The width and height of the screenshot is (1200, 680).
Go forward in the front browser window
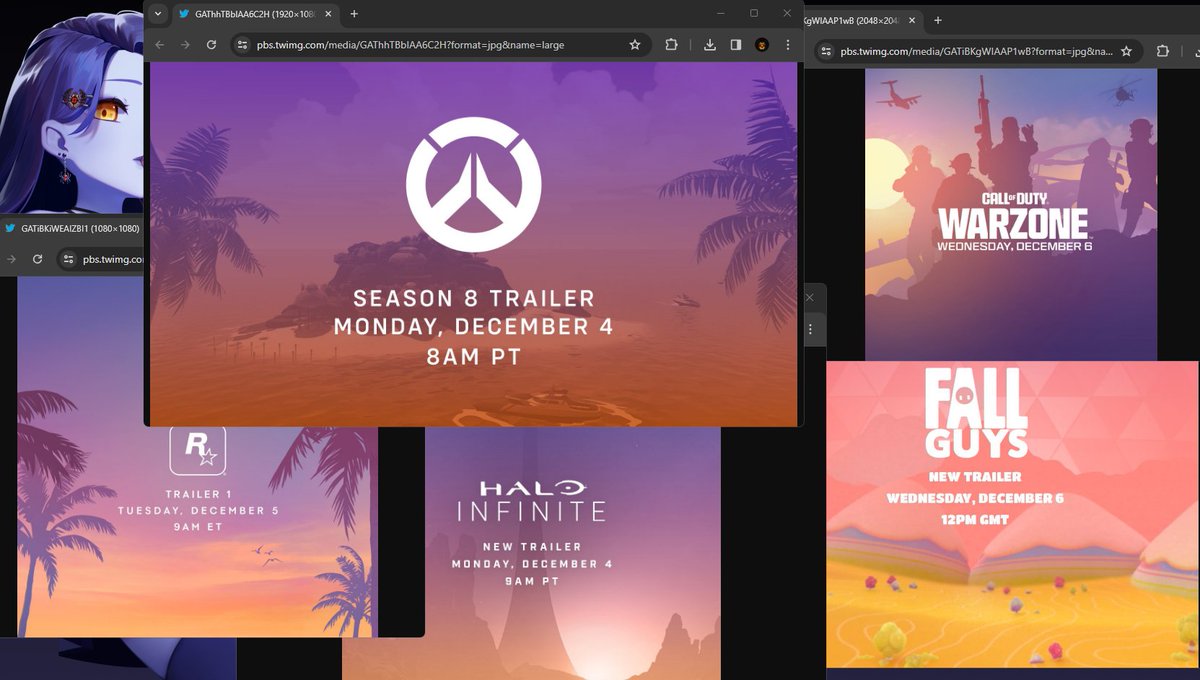coord(185,45)
